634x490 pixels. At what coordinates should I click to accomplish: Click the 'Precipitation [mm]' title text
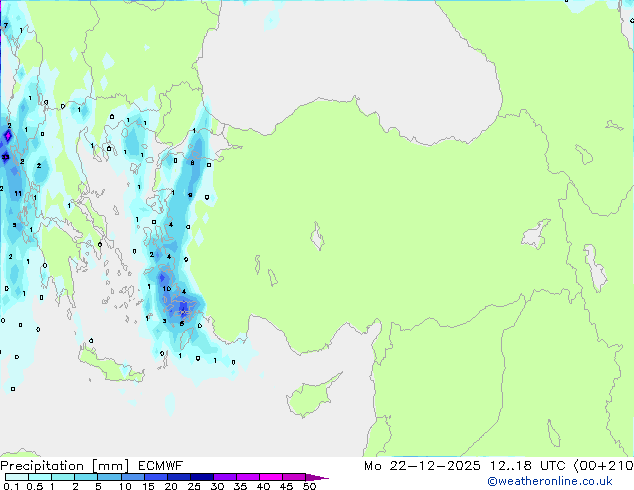pos(65,466)
